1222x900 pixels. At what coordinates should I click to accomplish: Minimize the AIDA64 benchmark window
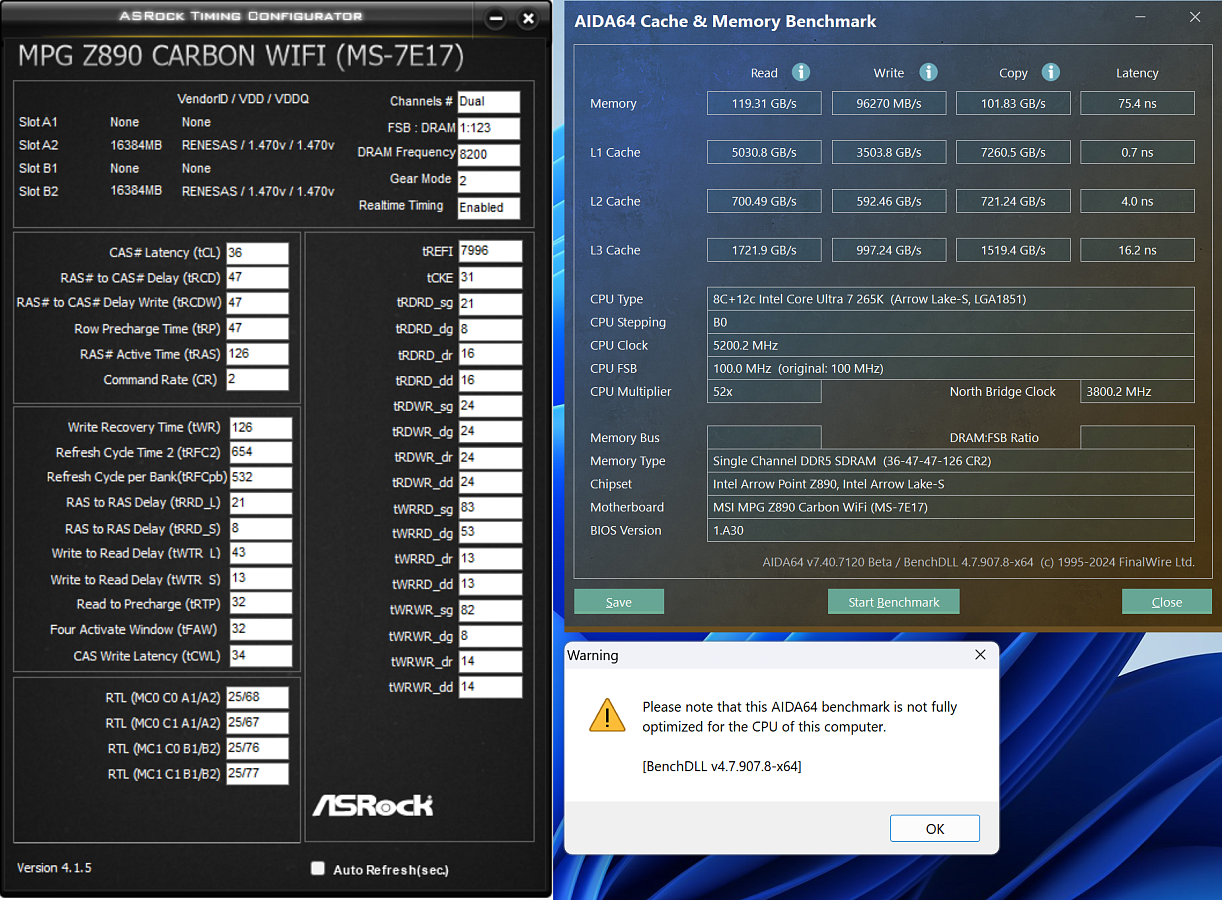[x=1142, y=17]
